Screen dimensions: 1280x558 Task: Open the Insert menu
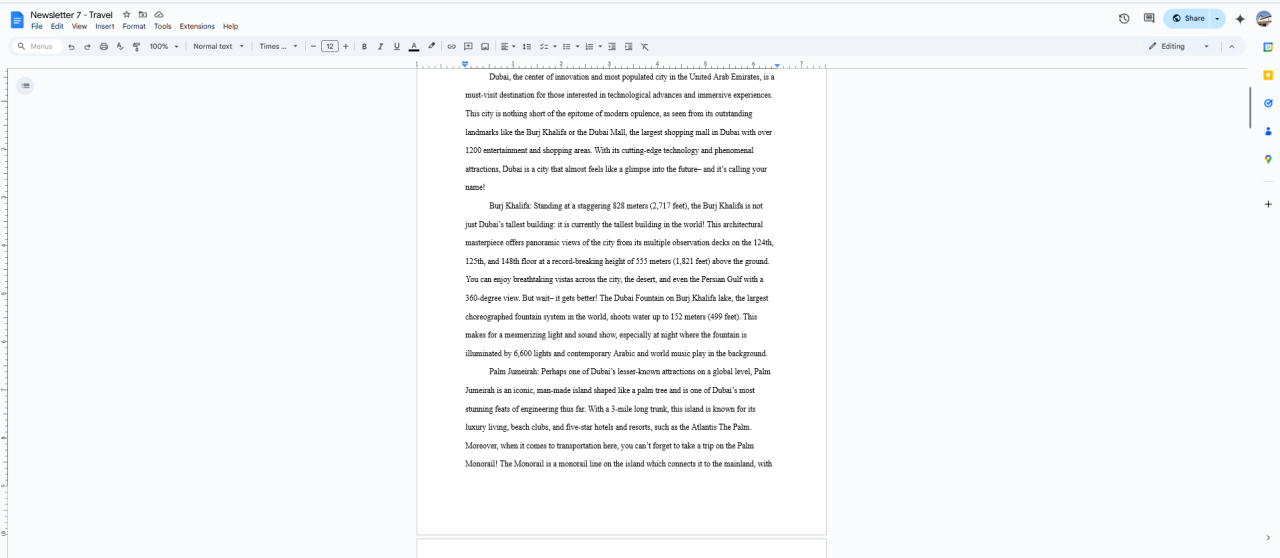tap(105, 27)
